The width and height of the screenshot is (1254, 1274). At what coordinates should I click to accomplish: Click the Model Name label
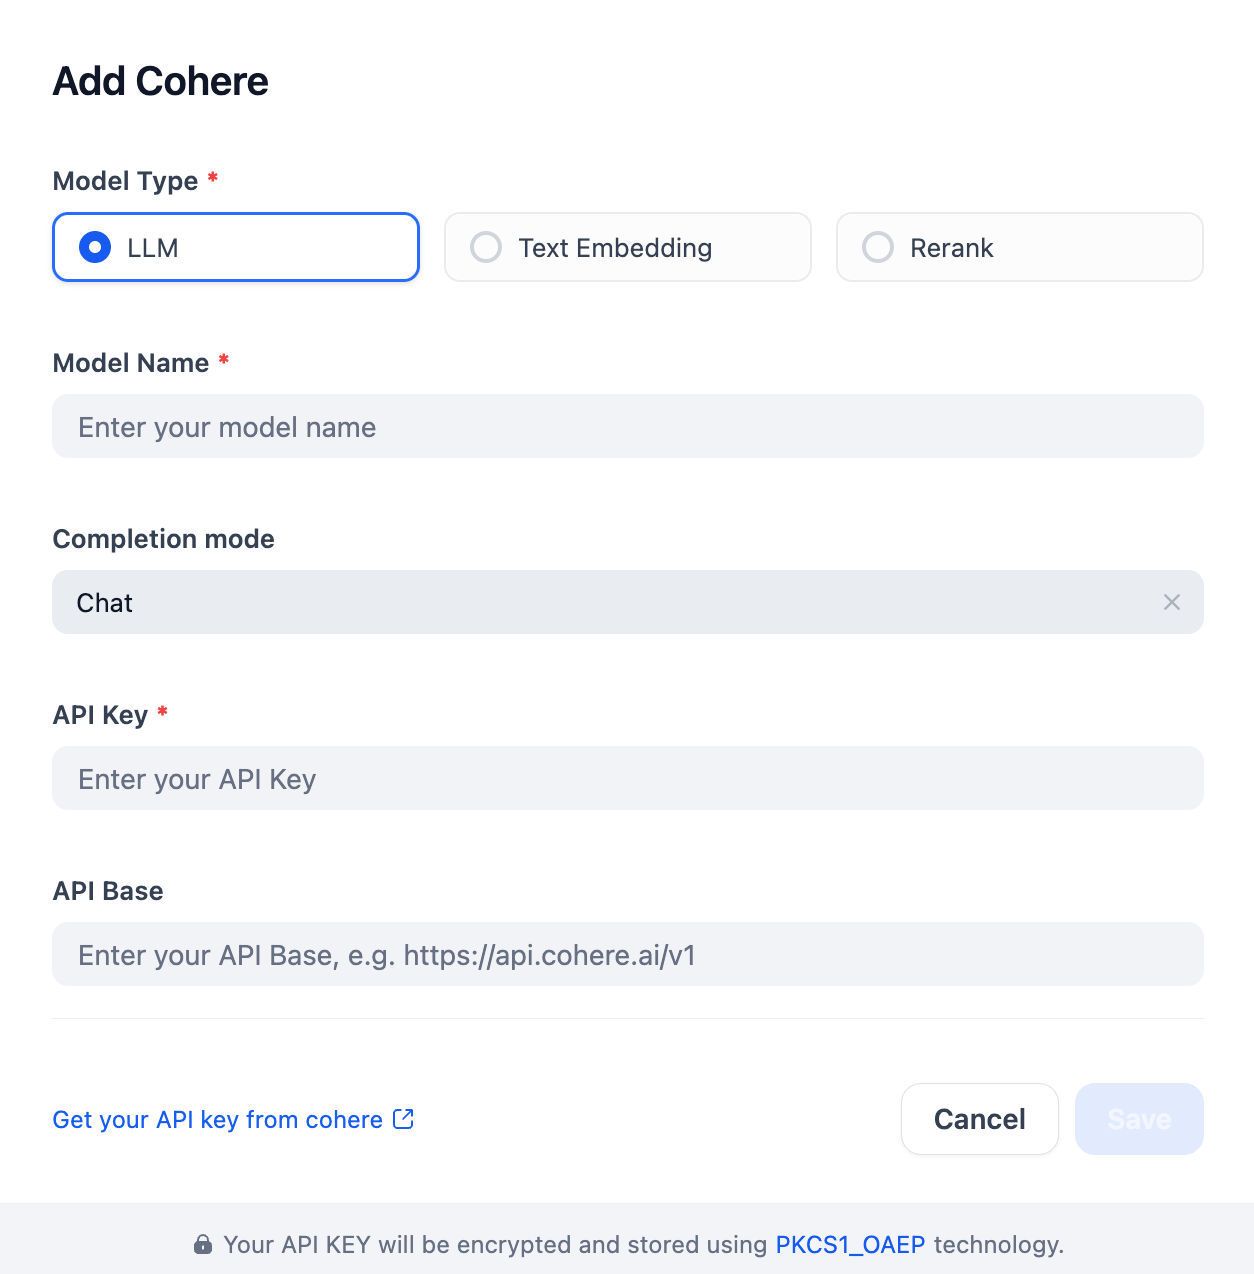(131, 363)
